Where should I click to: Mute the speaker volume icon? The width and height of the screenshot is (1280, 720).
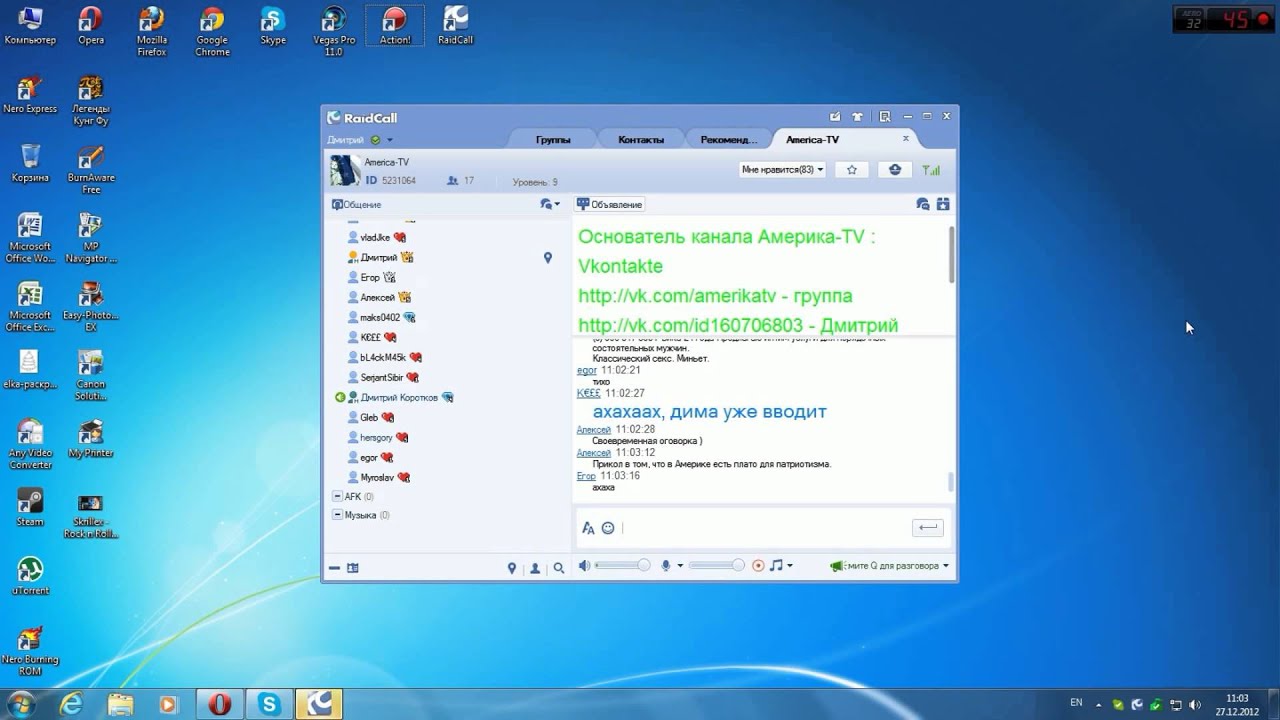coord(585,566)
